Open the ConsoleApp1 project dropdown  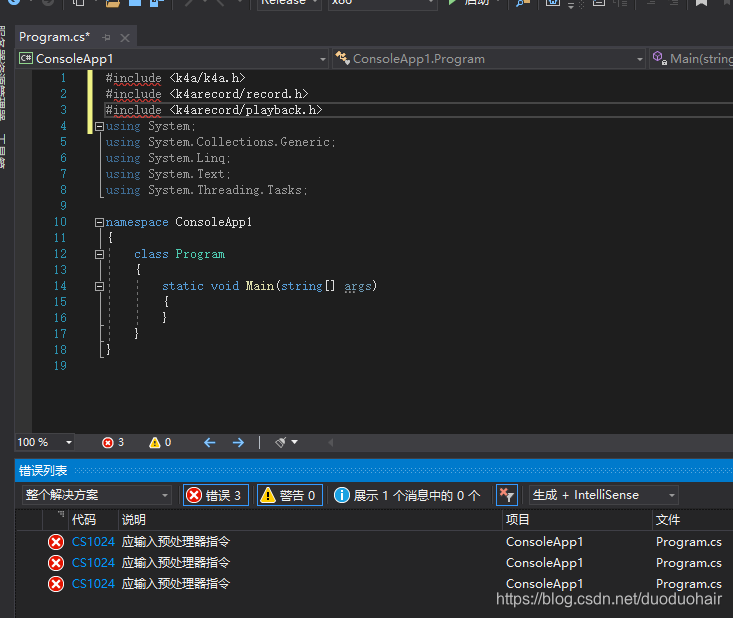(x=323, y=59)
